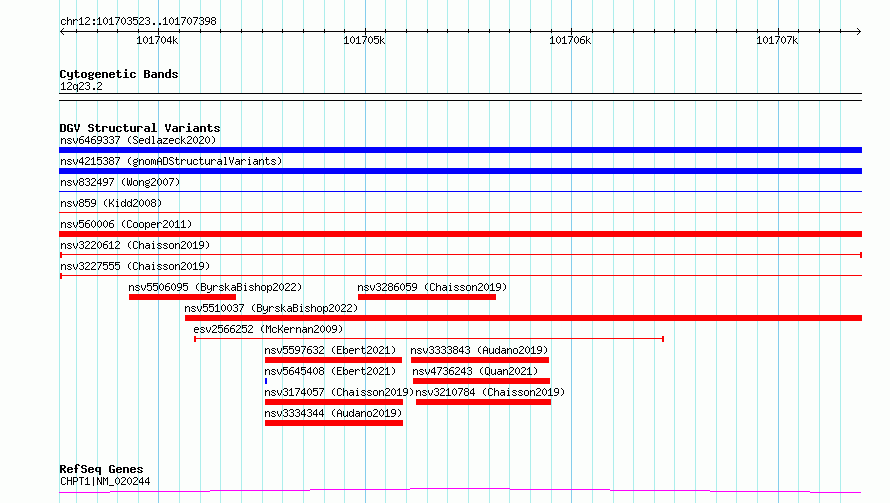Screen dimensions: 890x503
Task: Click the 101704k ruler tick label
Action: pos(157,40)
